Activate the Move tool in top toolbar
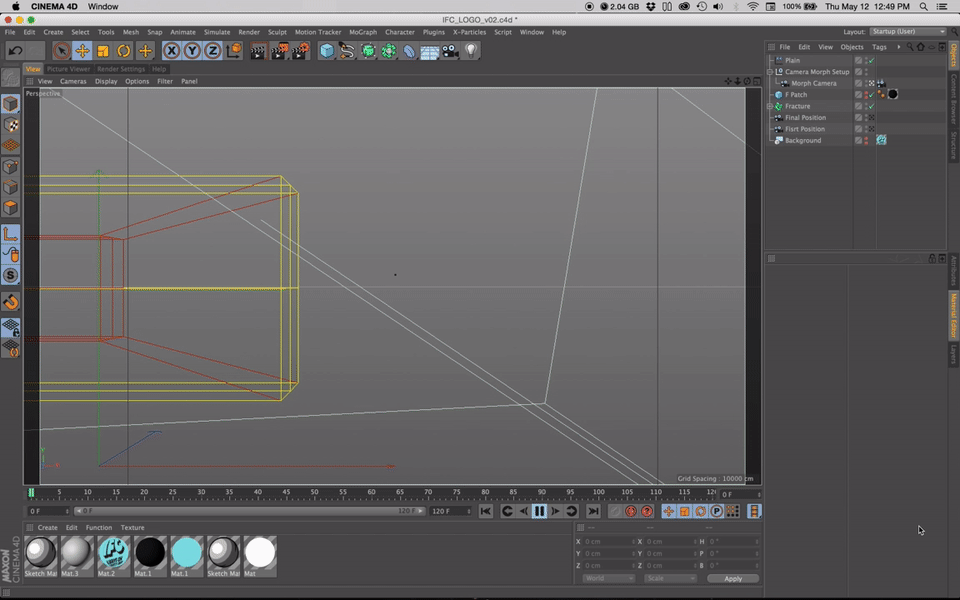Screen dimensions: 960x600 click(x=82, y=51)
